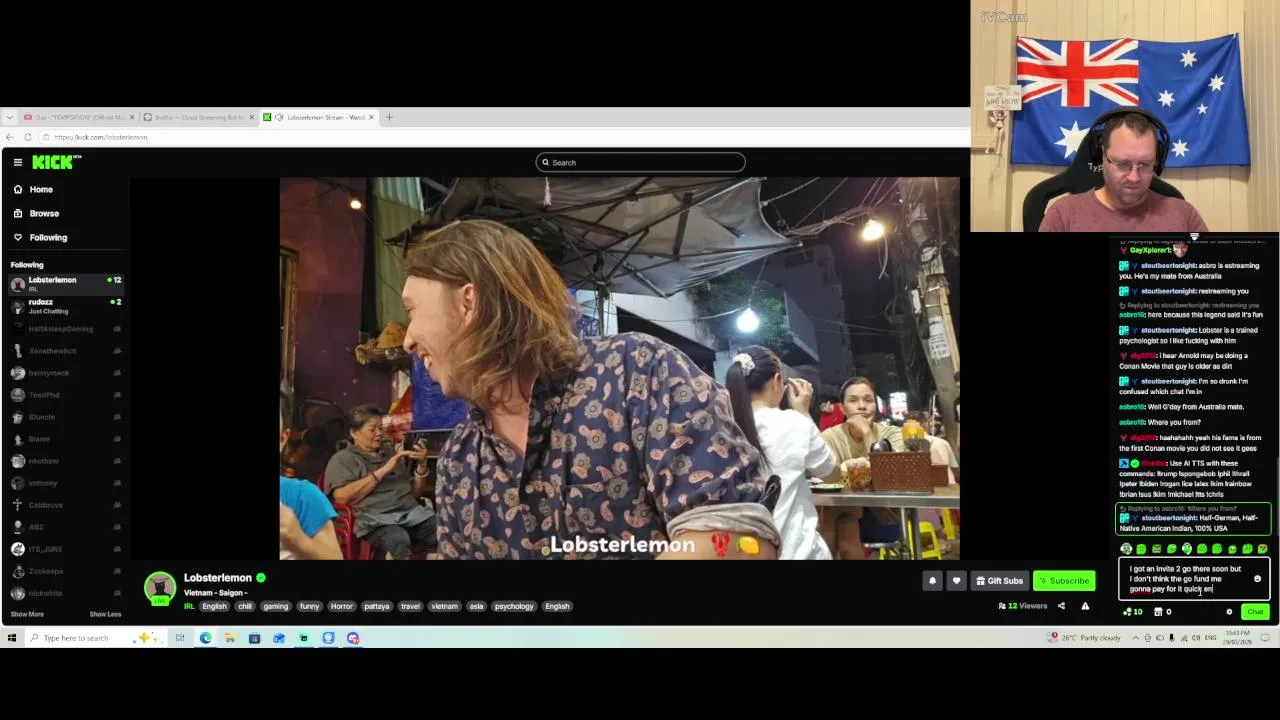Click the Horror tag

click(x=342, y=606)
